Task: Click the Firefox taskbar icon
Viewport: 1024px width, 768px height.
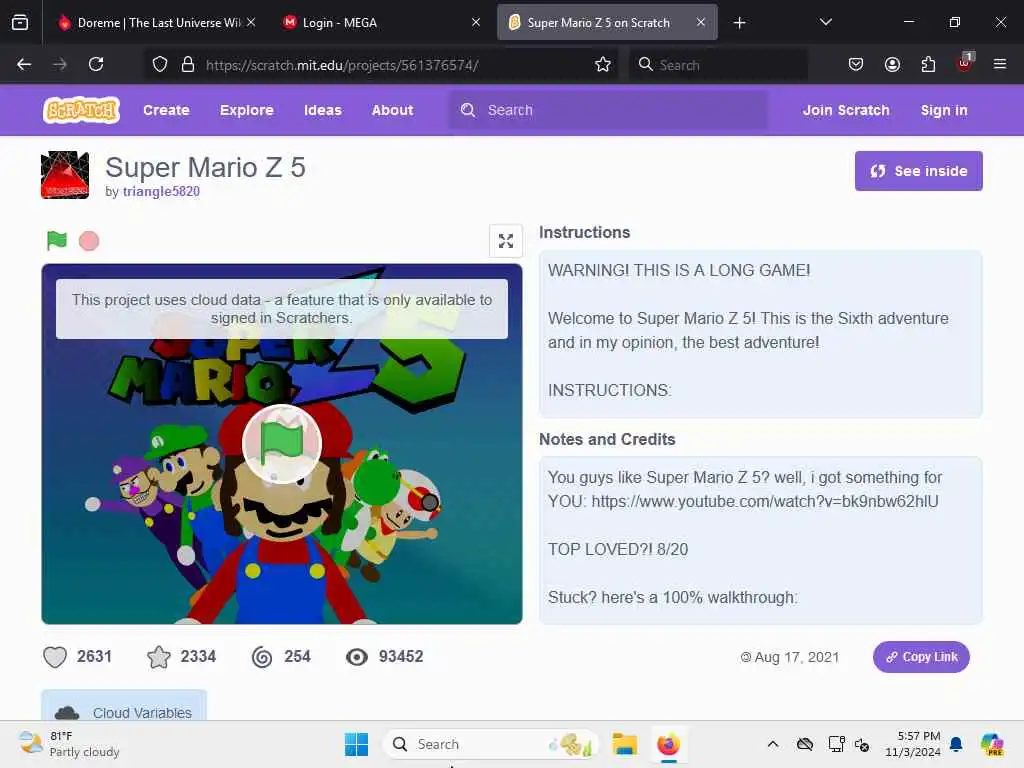Action: point(668,744)
